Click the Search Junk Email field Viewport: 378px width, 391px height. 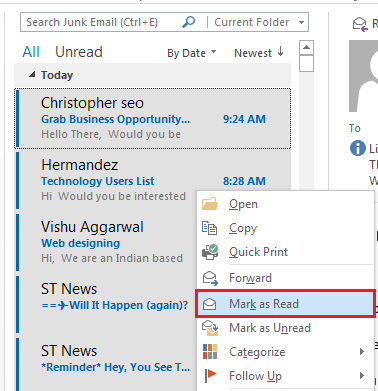click(100, 22)
